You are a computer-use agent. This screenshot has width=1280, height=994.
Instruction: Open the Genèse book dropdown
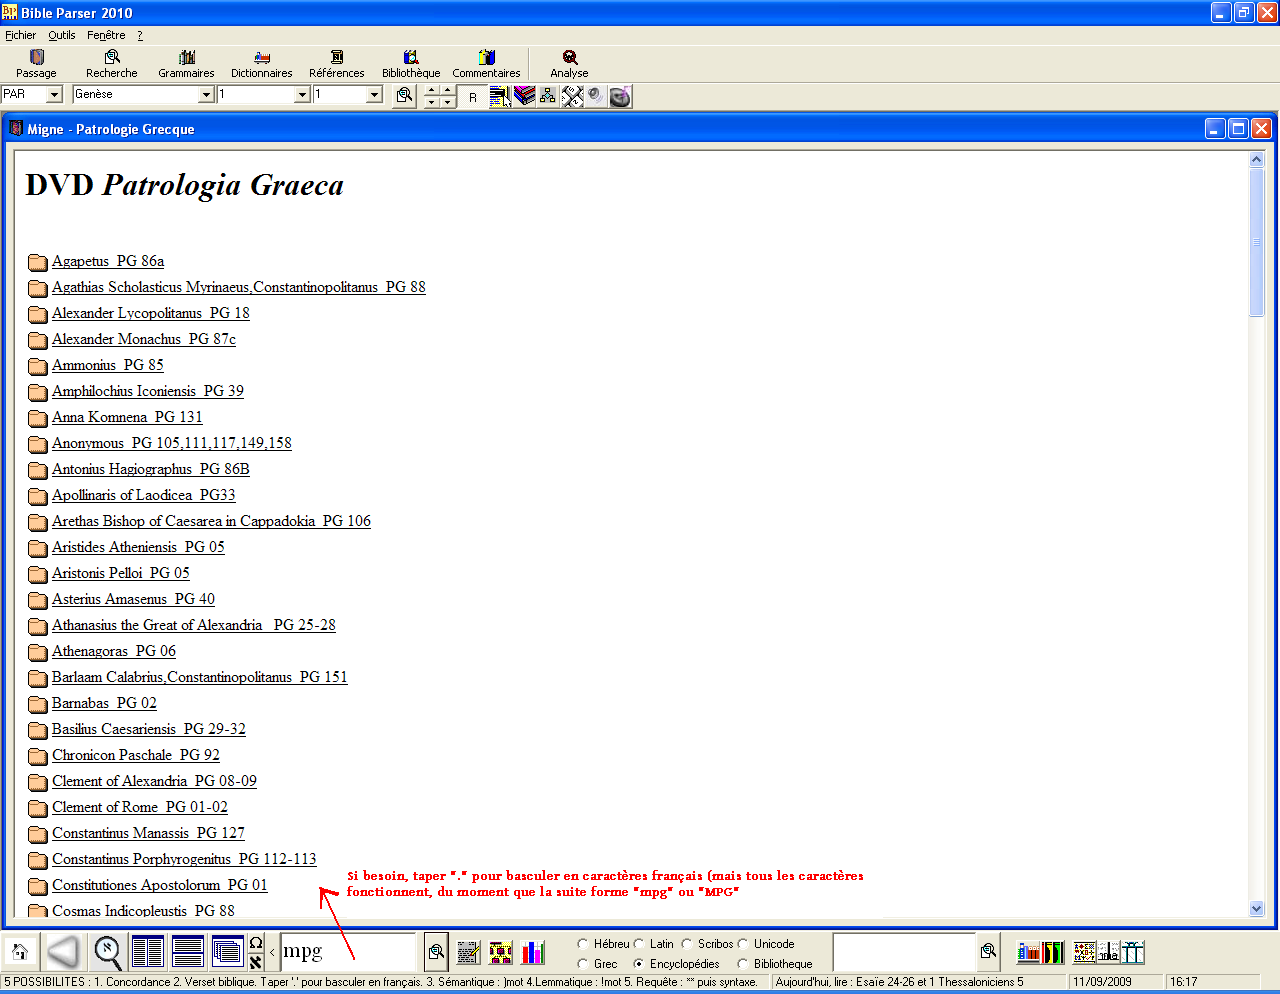(206, 94)
